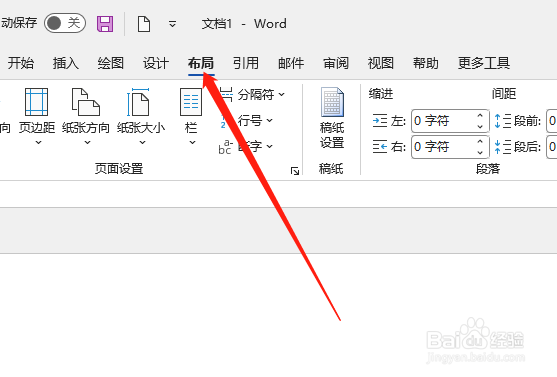Decrease the 右 indent with down arrow

click(x=480, y=152)
